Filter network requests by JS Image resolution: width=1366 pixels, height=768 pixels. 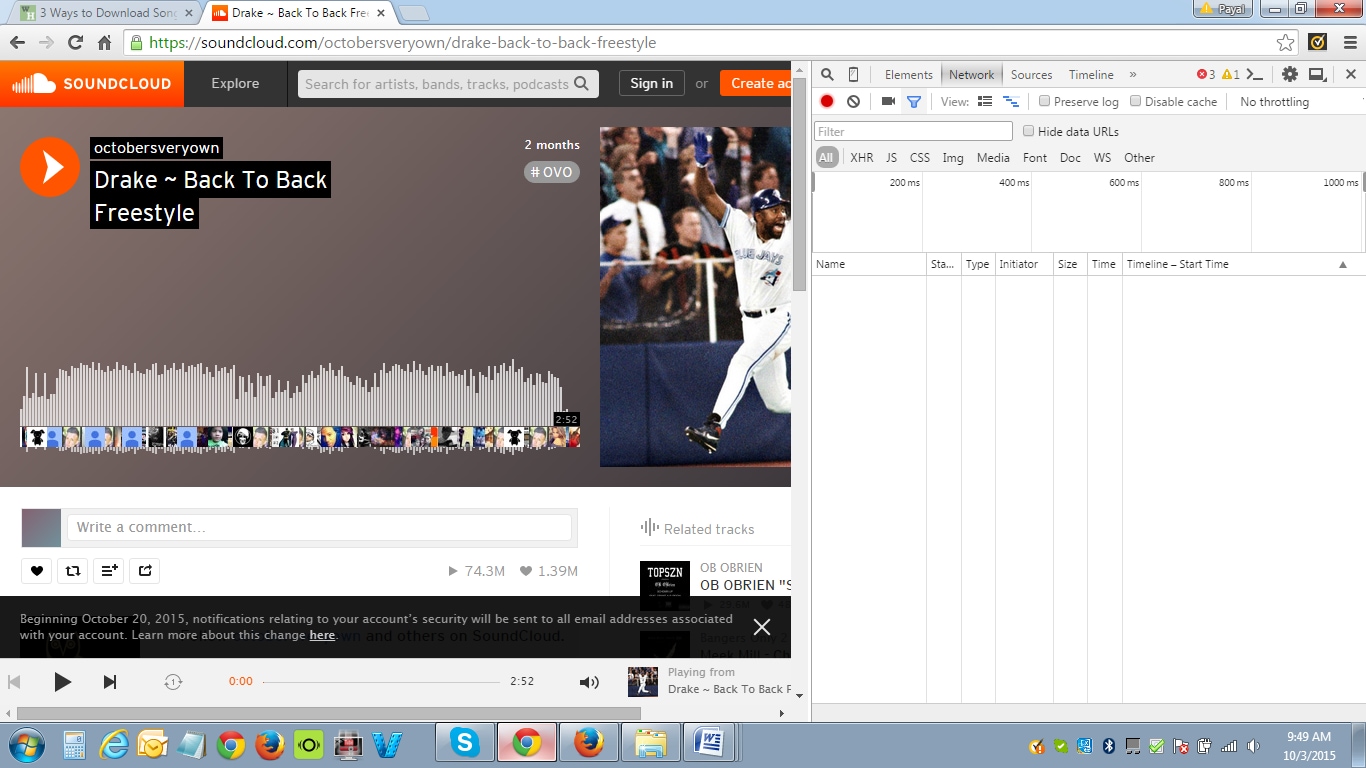[x=891, y=158]
